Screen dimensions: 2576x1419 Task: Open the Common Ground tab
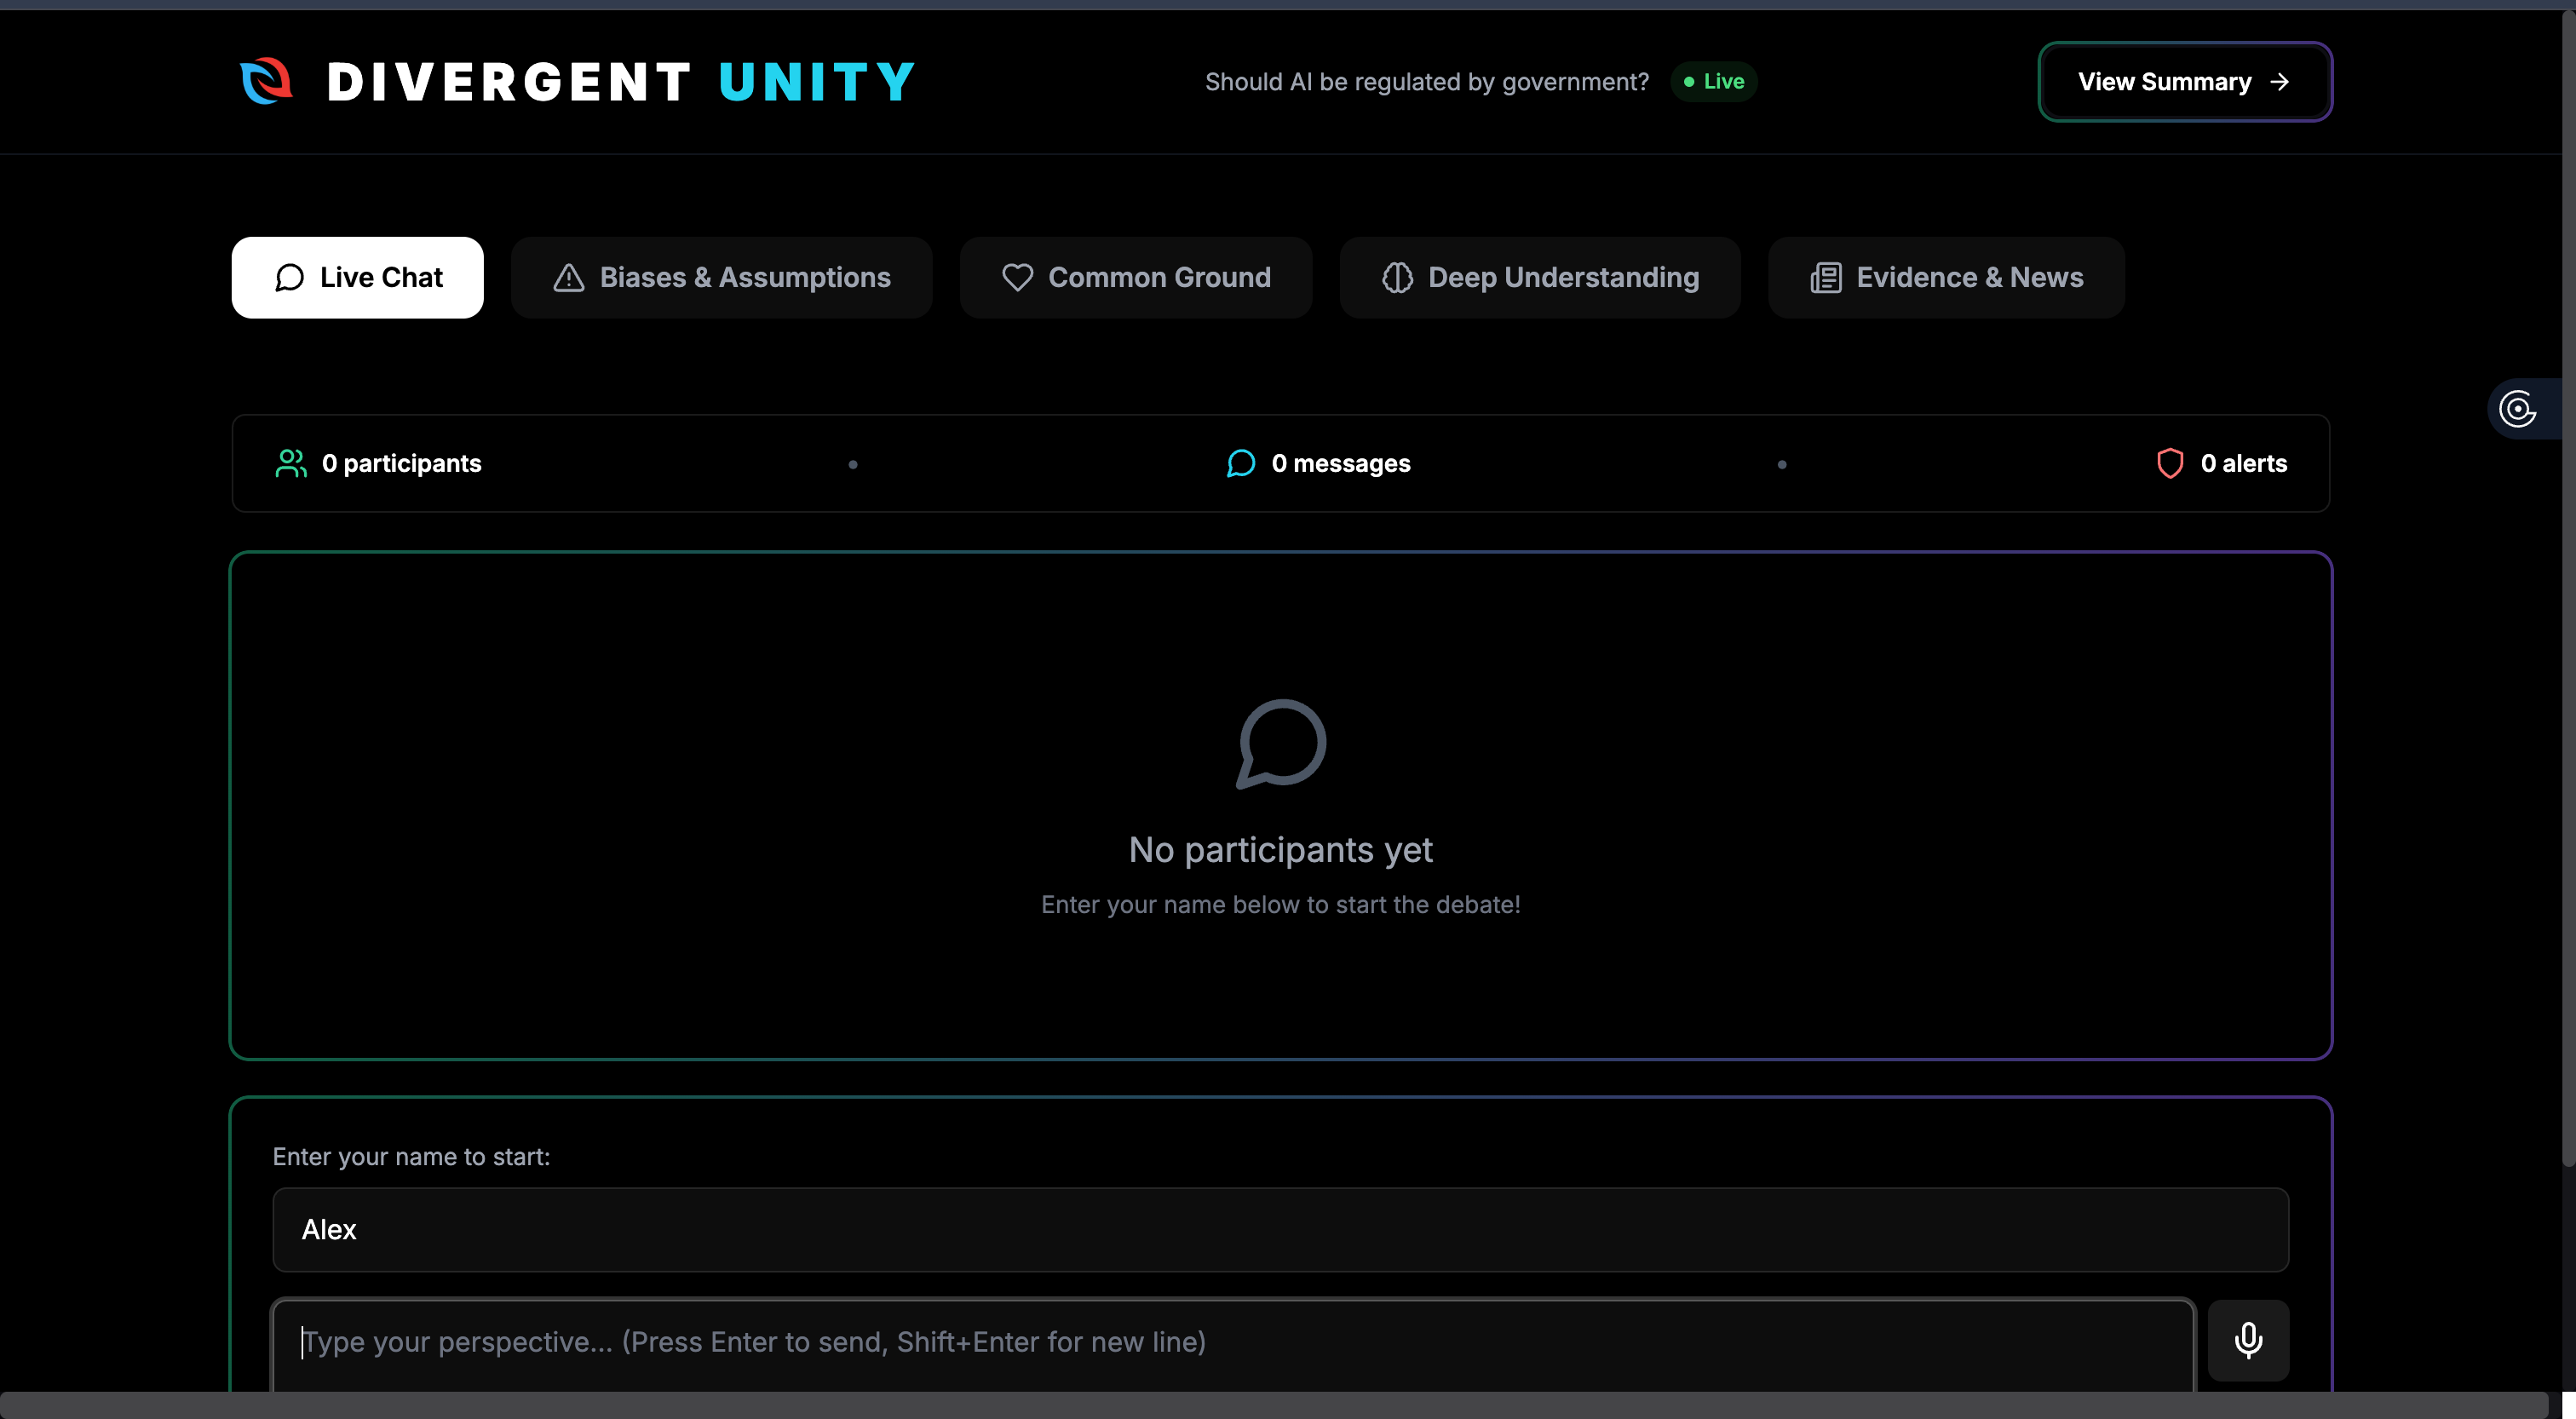coord(1136,277)
